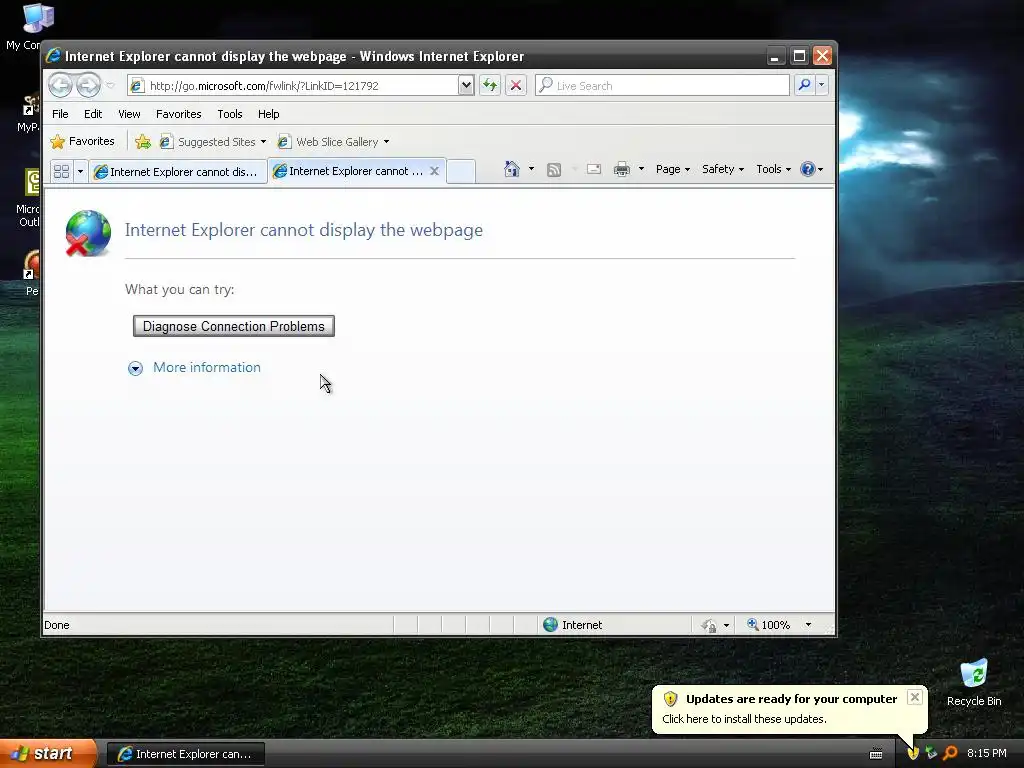Open the tab list dropdown arrow
The width and height of the screenshot is (1024, 768).
point(80,171)
